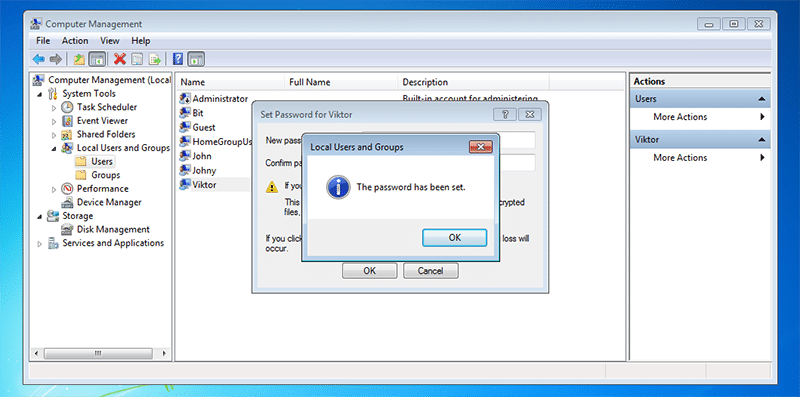Expand the Event Viewer node

pyautogui.click(x=55, y=121)
